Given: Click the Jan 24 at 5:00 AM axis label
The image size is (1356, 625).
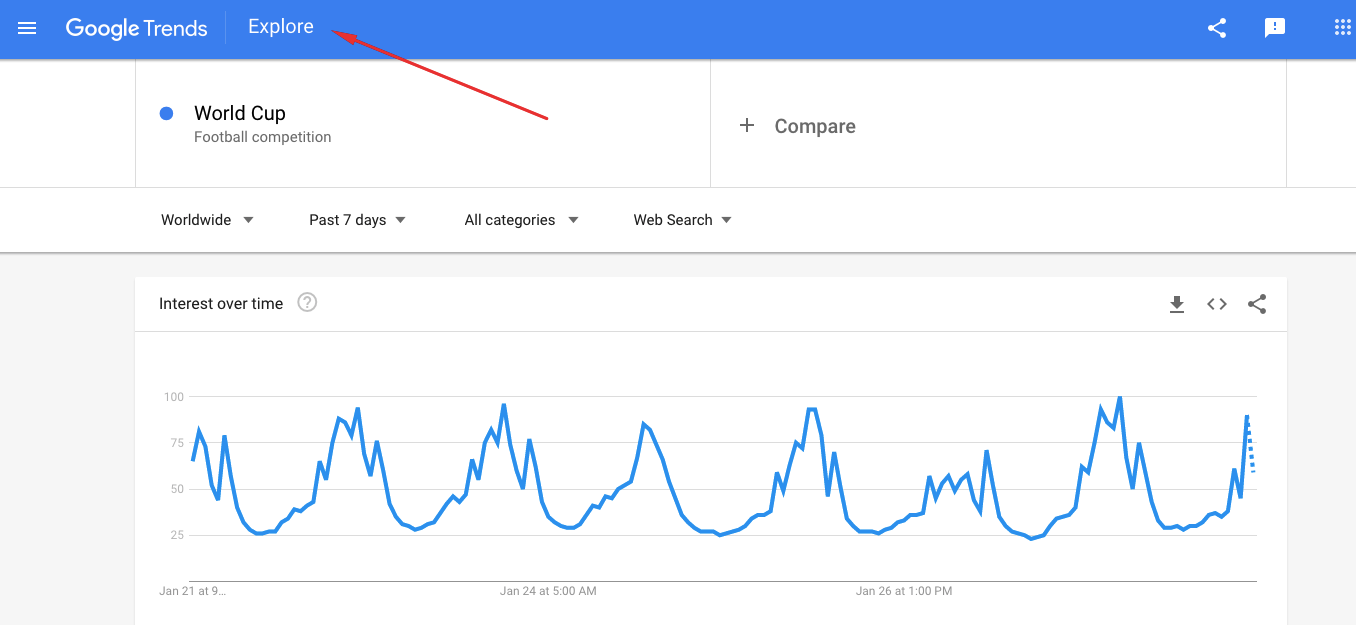Looking at the screenshot, I should pyautogui.click(x=548, y=591).
